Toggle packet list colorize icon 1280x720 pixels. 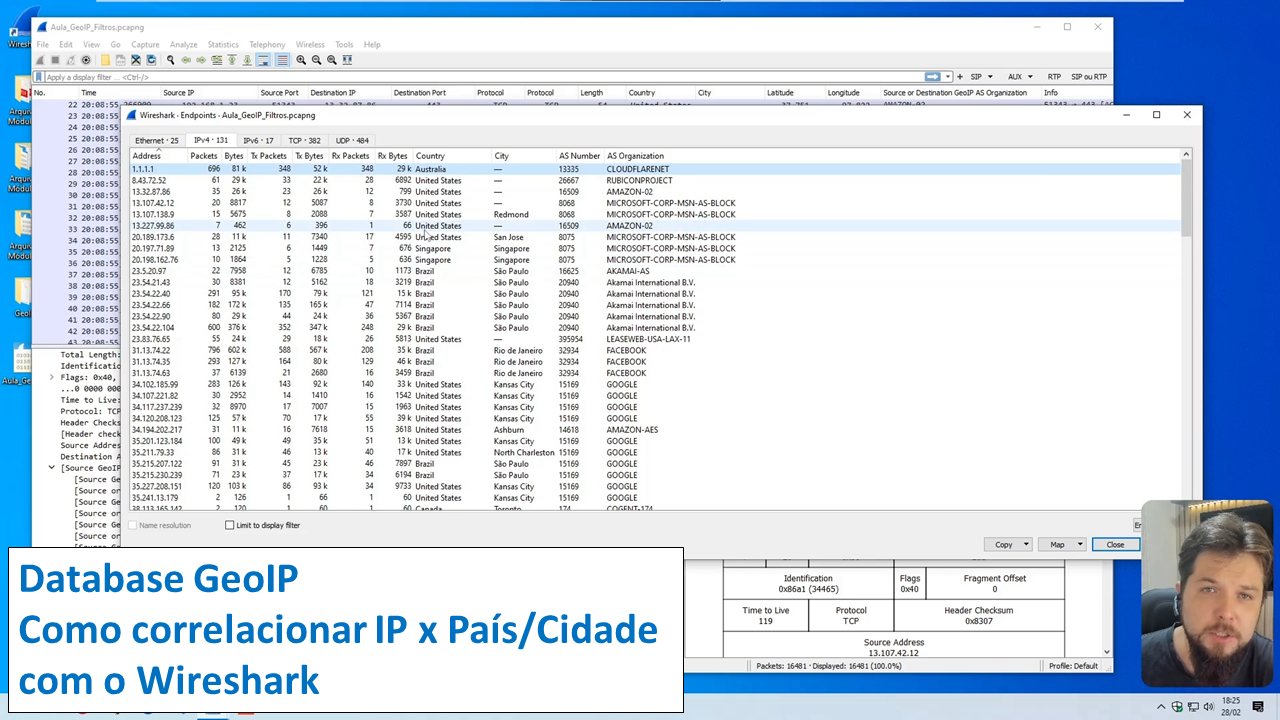[282, 60]
